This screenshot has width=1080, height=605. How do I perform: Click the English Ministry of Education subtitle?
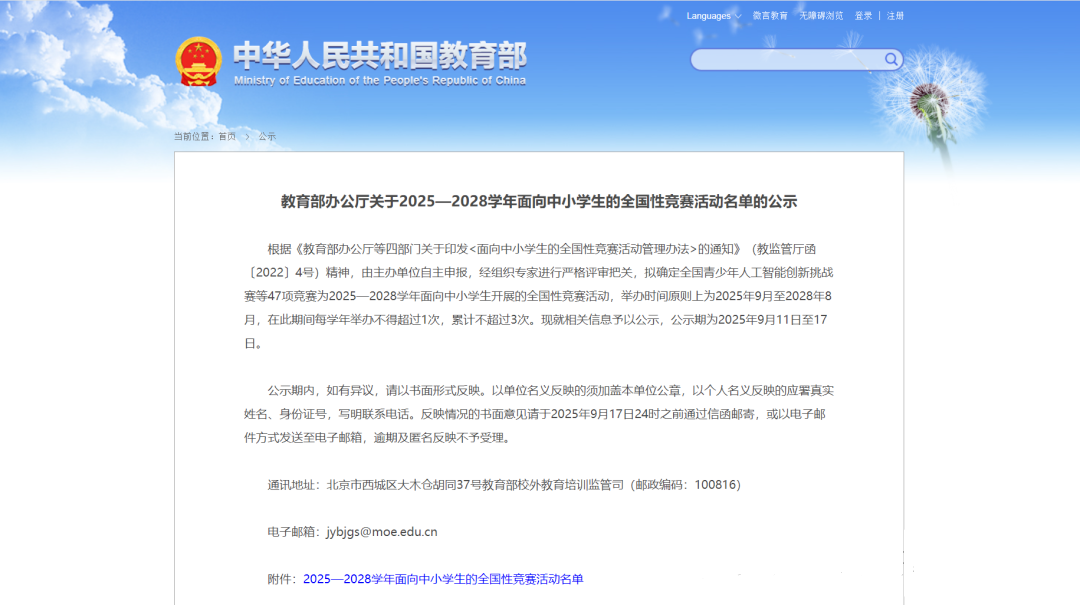pyautogui.click(x=379, y=81)
